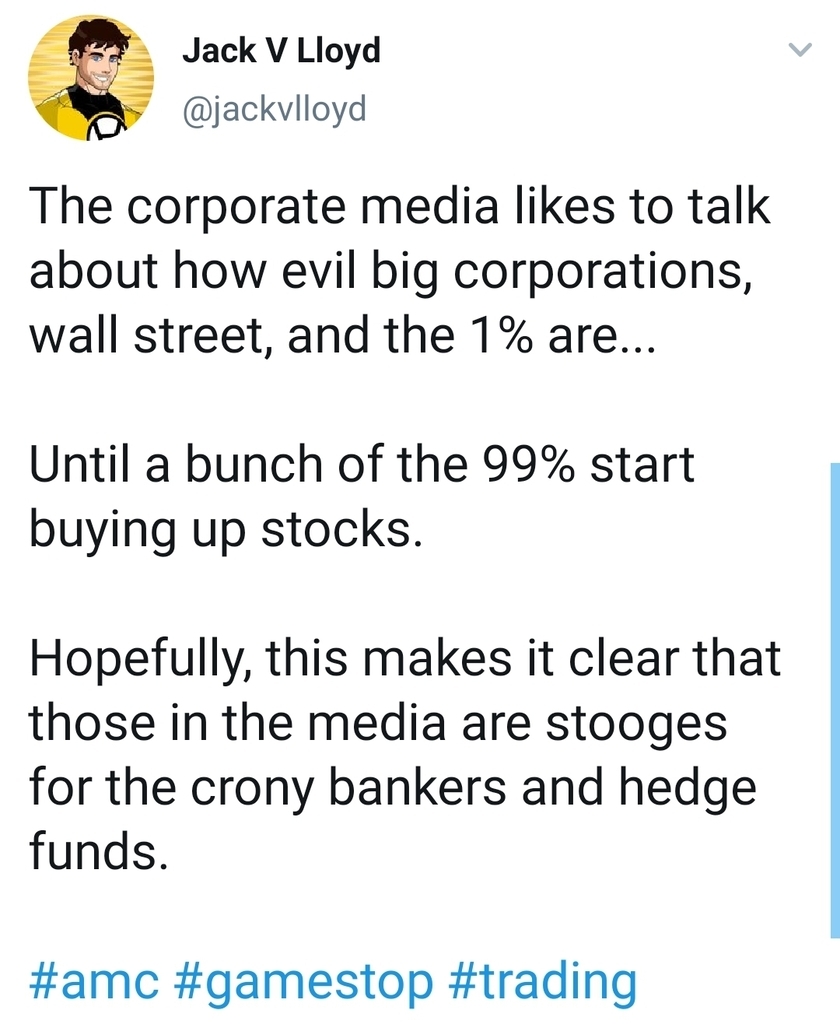840x1024 pixels.
Task: Click Jack V Lloyd's profile avatar
Action: pos(91,80)
